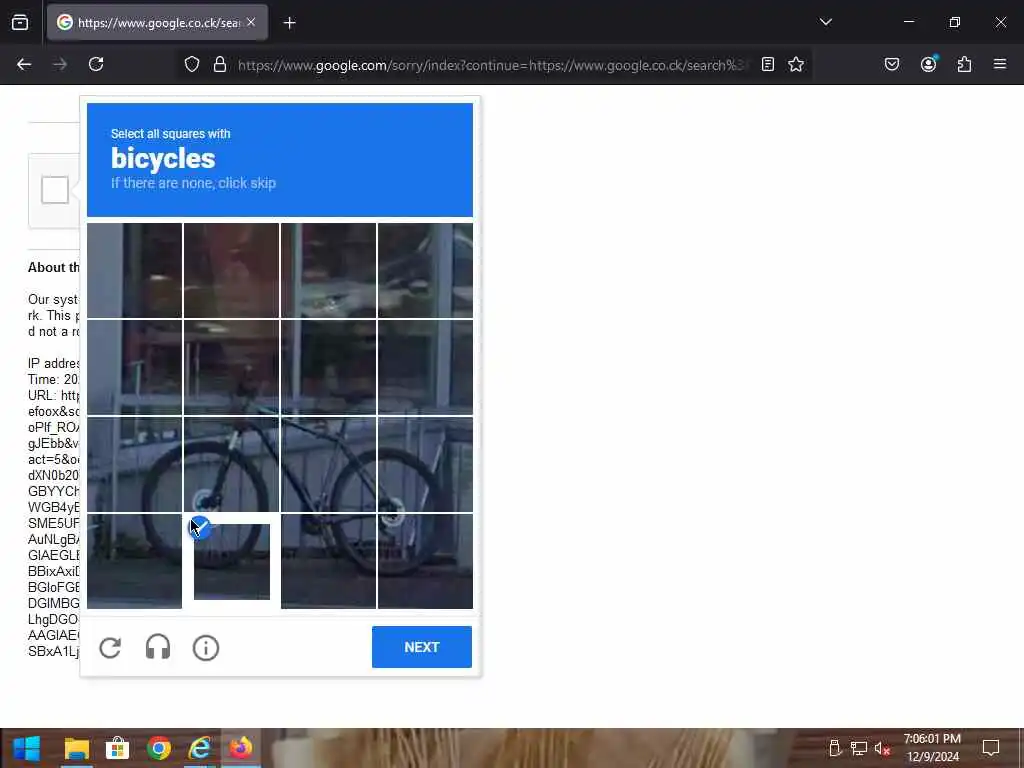The image size is (1024, 768).
Task: Open the list all tabs dropdown
Action: click(x=825, y=22)
